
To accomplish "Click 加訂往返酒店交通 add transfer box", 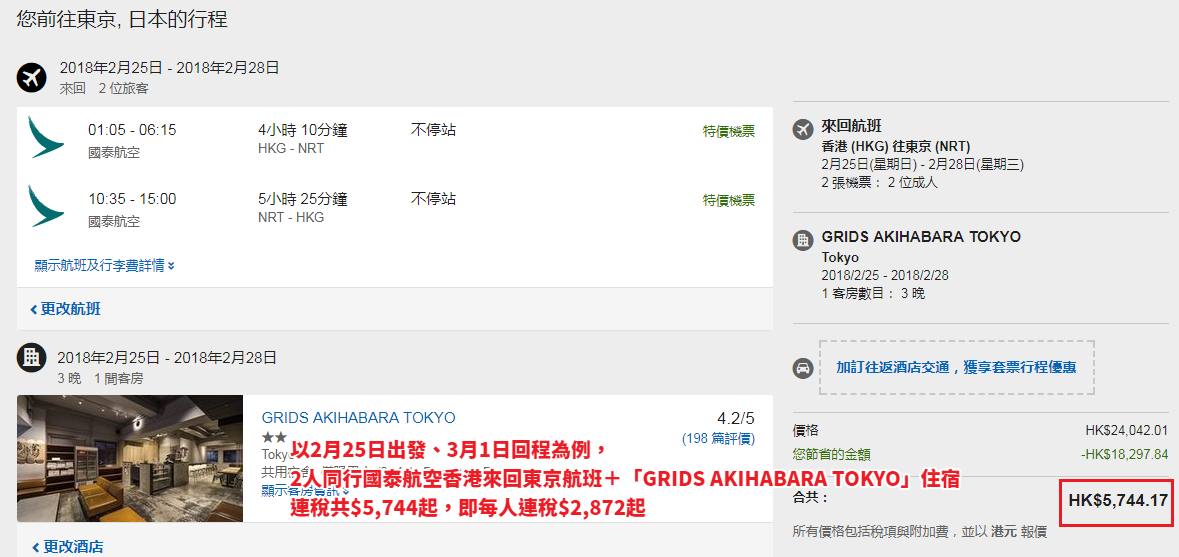I will [x=956, y=368].
